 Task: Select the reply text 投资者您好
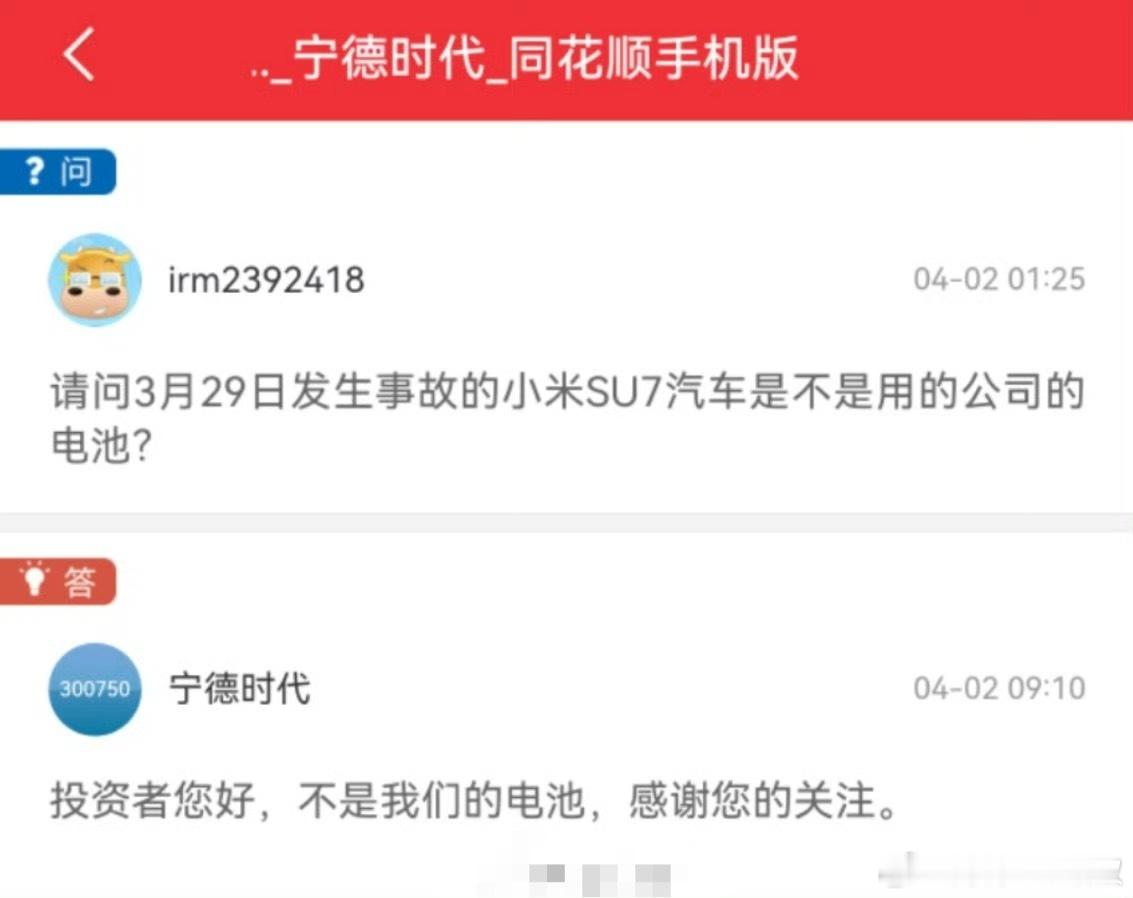153,800
